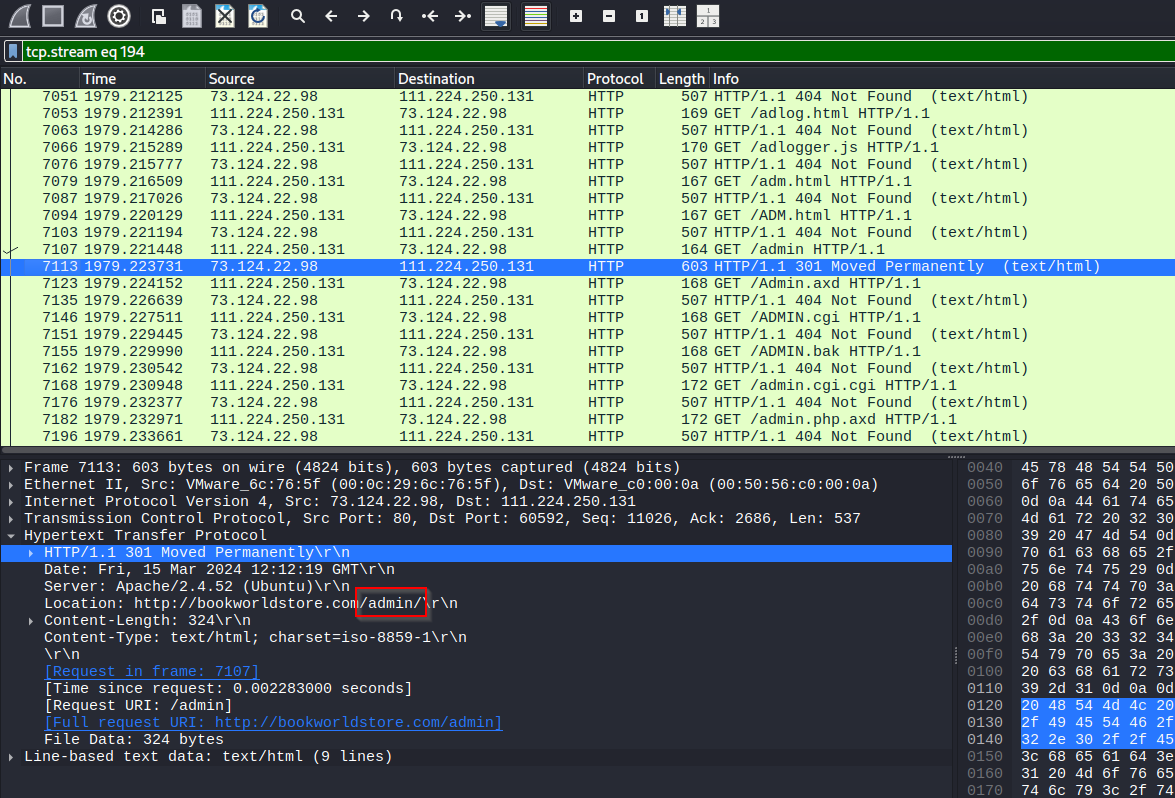Expand the Frame 7113 tree node
Image resolution: width=1175 pixels, height=798 pixels.
(x=11, y=468)
